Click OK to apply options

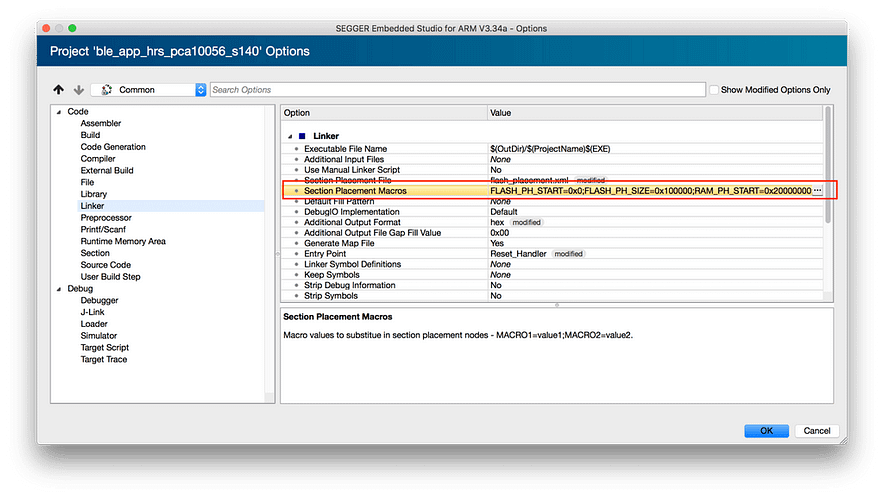click(x=766, y=431)
